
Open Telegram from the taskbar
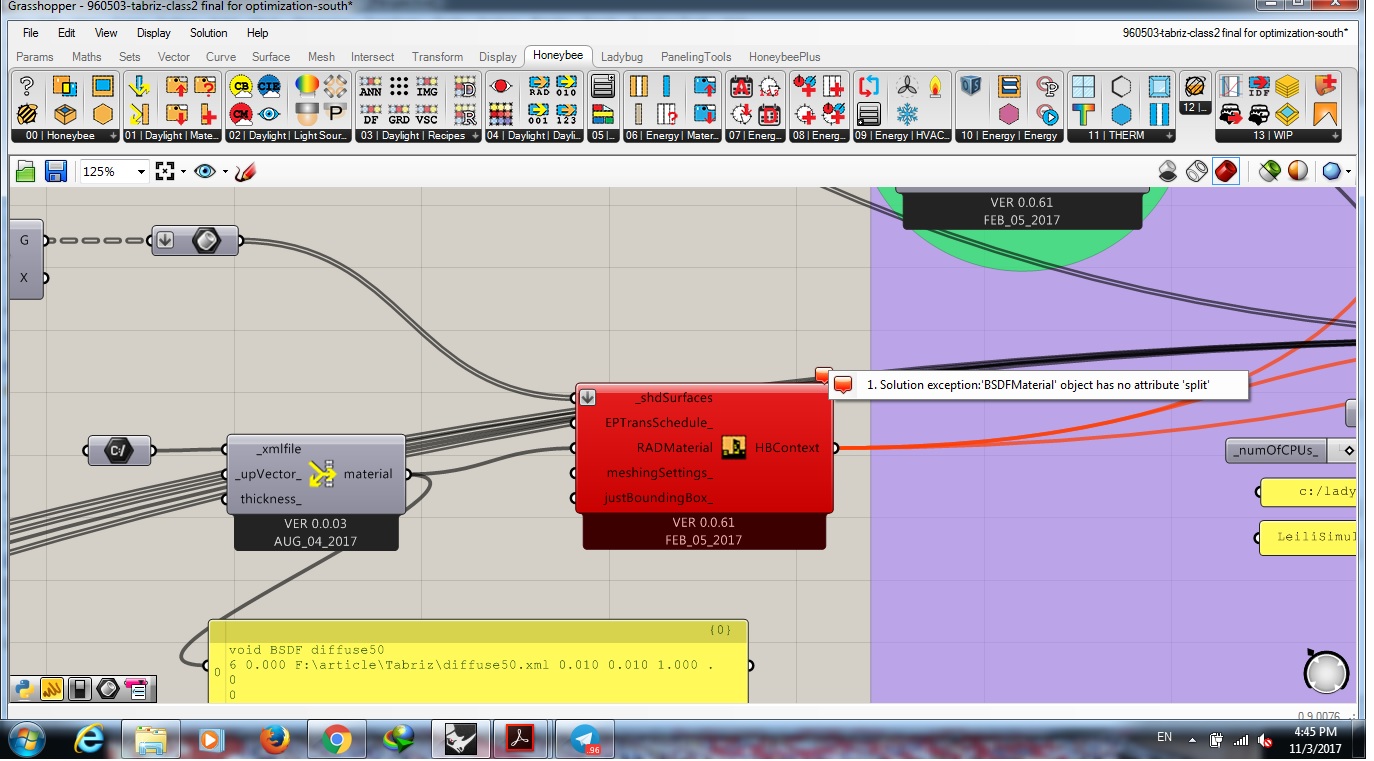(584, 740)
